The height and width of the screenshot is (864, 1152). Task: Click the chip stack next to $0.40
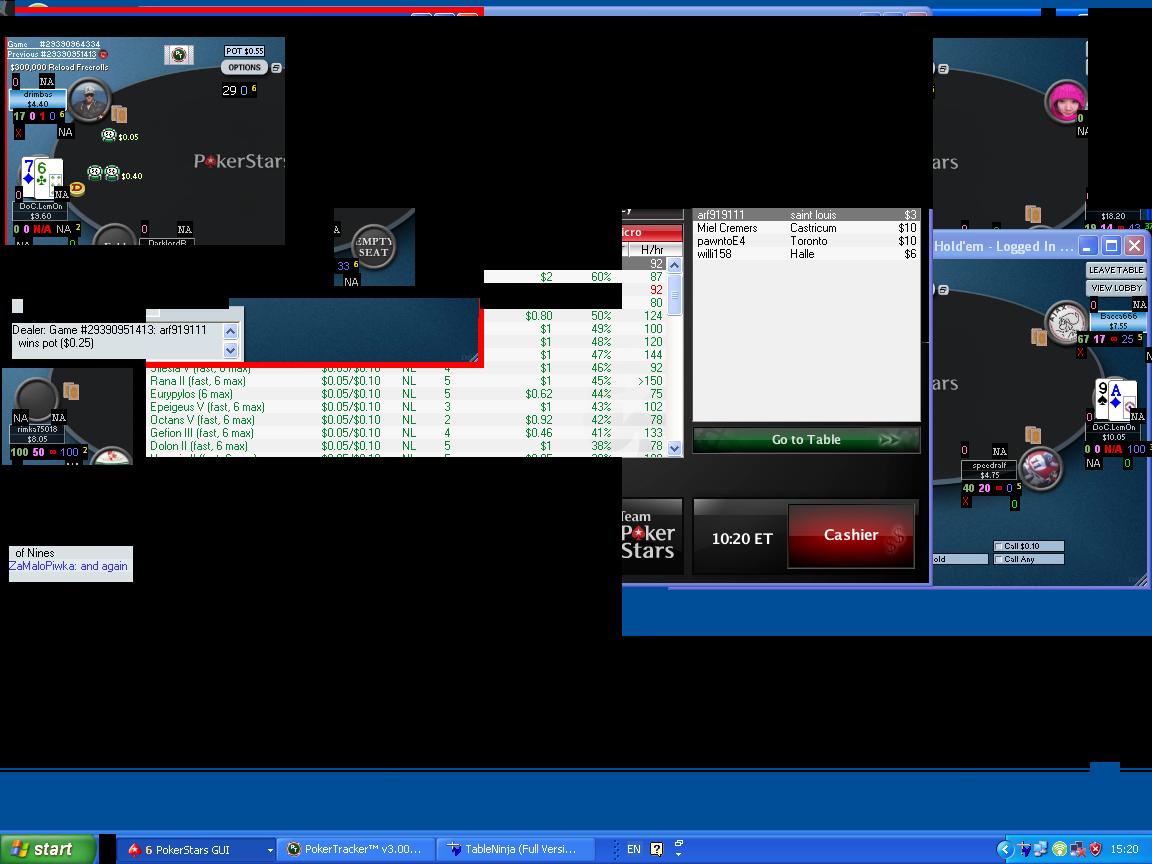tap(104, 173)
